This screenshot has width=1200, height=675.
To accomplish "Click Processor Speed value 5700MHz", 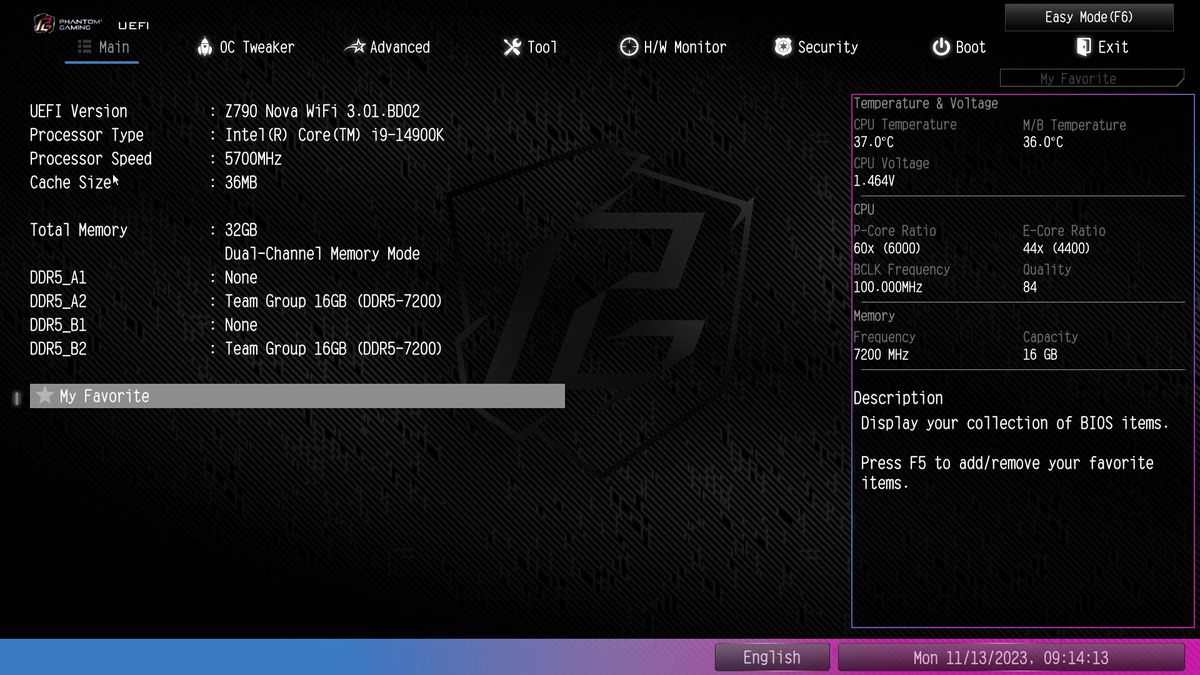I will (253, 159).
